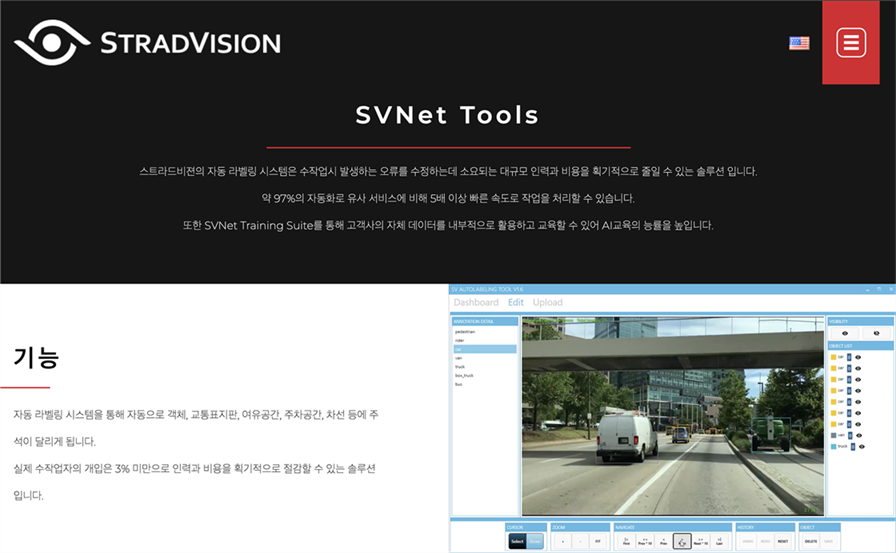Click the OBJECT LIST panel header
This screenshot has height=553, width=896.
(x=861, y=346)
